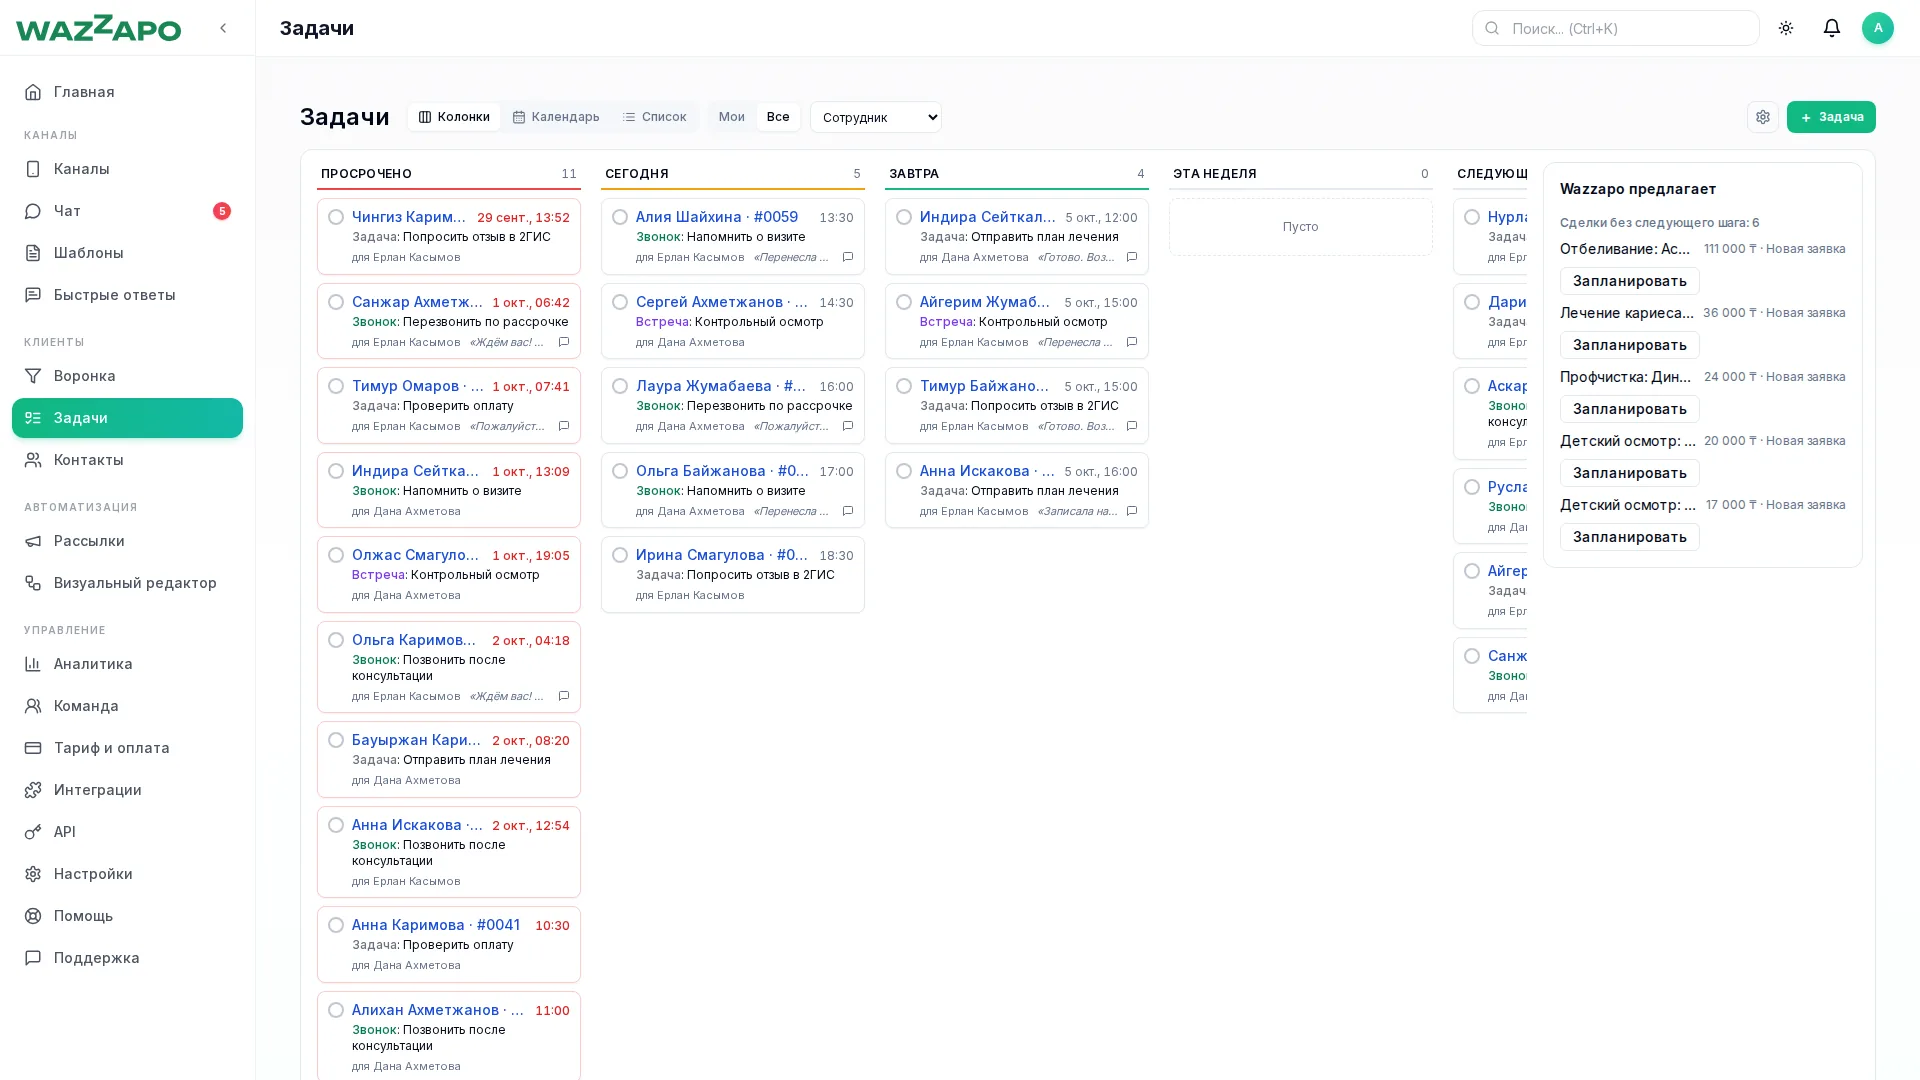Click user avatar A icon

[x=1878, y=28]
